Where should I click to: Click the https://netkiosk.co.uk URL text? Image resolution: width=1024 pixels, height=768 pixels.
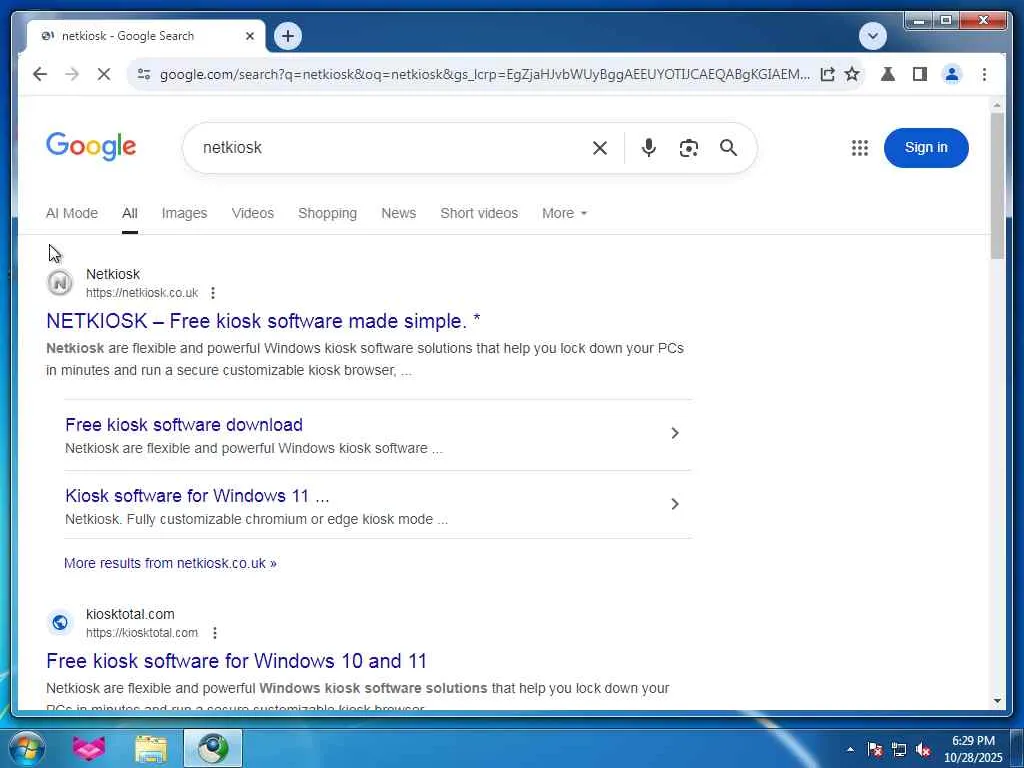point(142,293)
